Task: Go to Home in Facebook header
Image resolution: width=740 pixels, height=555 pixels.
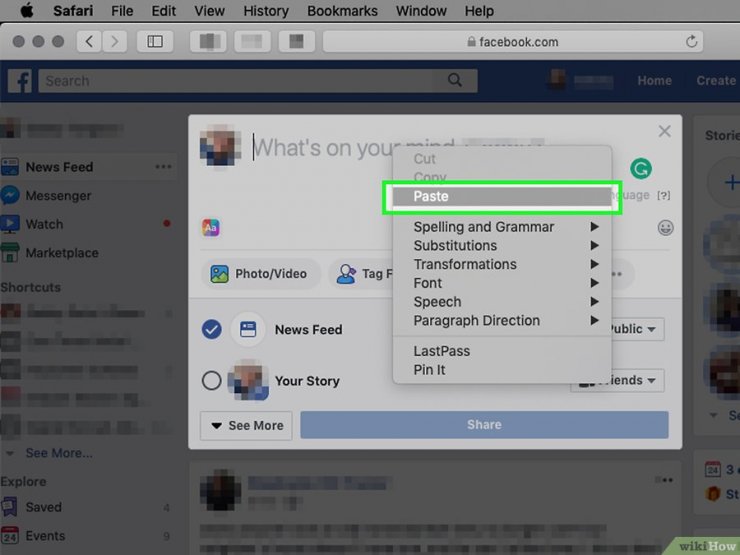Action: [654, 81]
